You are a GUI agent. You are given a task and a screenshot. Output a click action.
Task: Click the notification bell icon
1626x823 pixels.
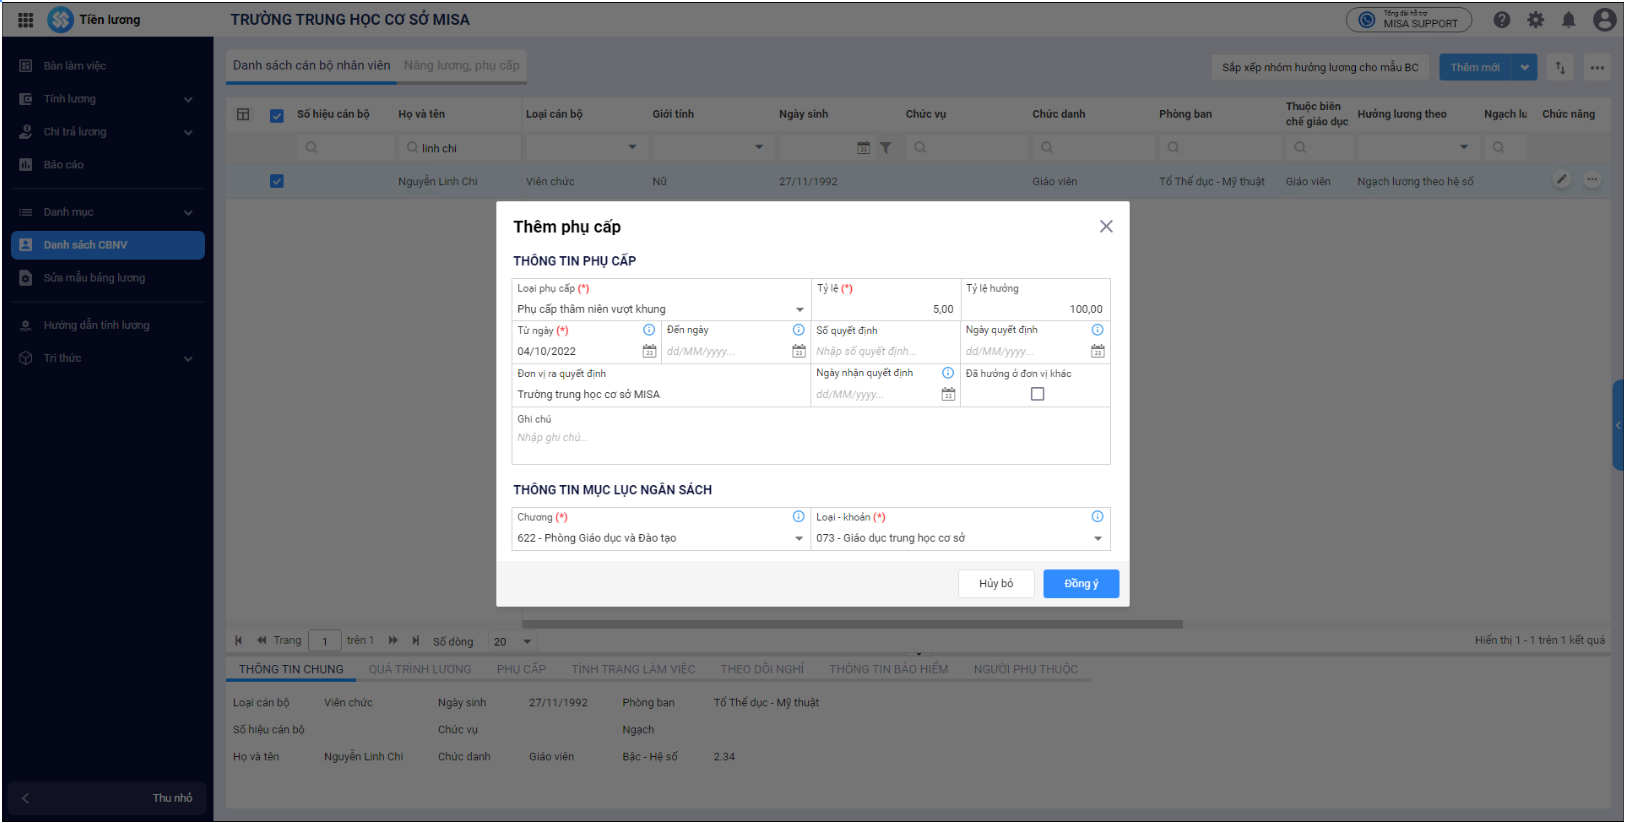coord(1568,20)
